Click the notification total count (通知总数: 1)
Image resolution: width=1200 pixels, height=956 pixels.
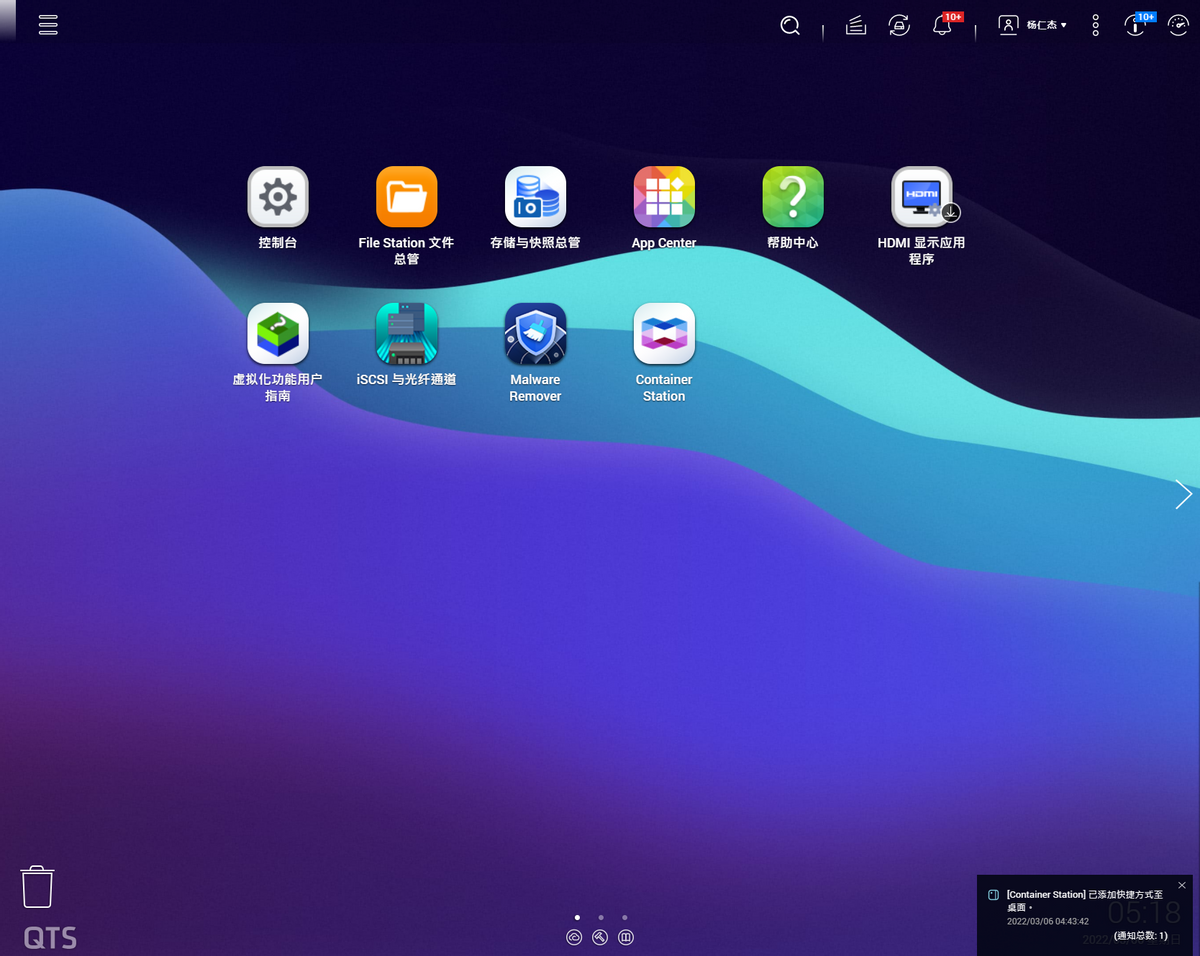click(1141, 936)
